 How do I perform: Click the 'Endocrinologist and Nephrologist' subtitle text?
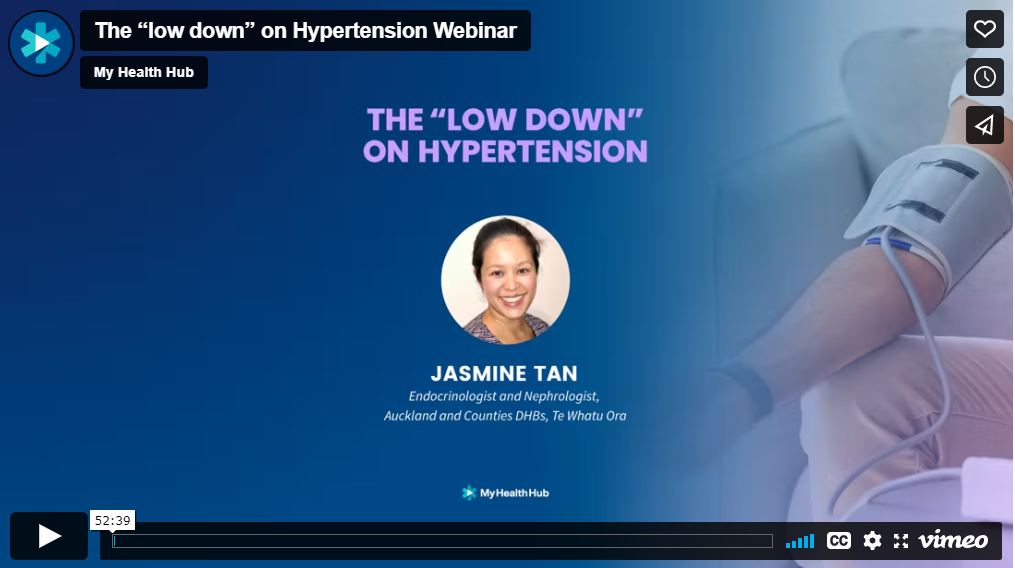(504, 396)
